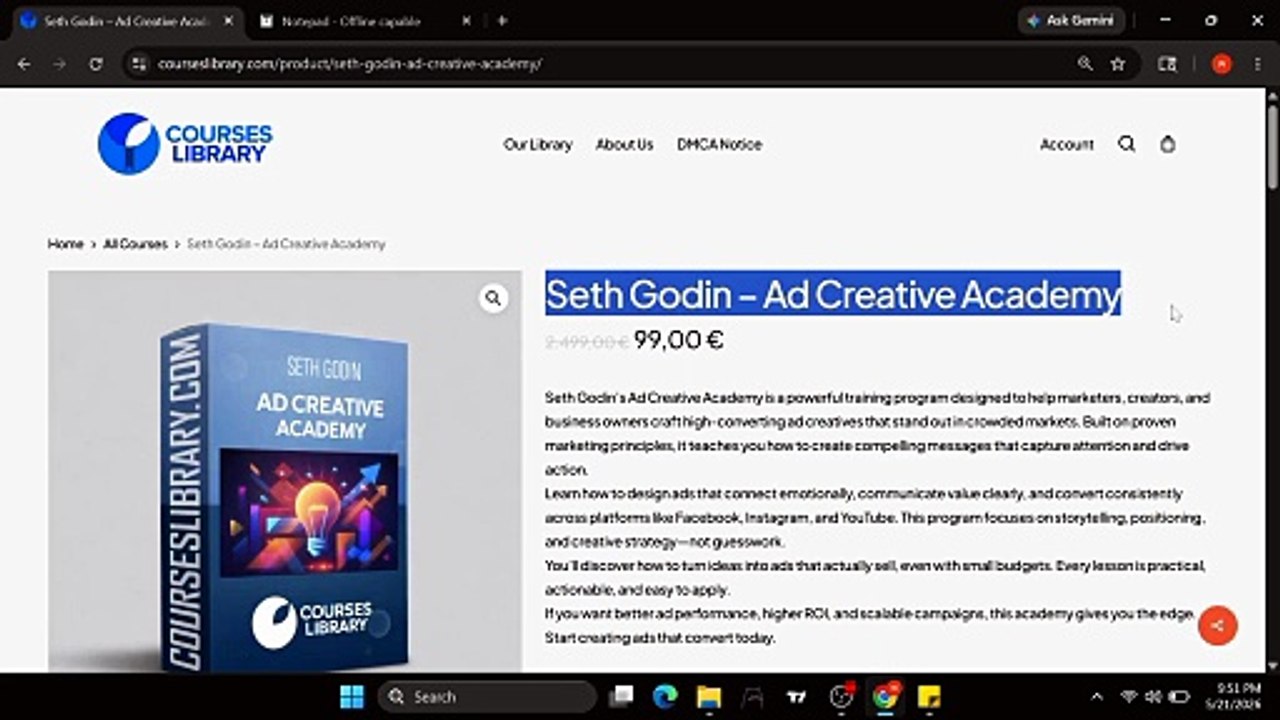Show hidden system tray icons

click(x=1097, y=696)
